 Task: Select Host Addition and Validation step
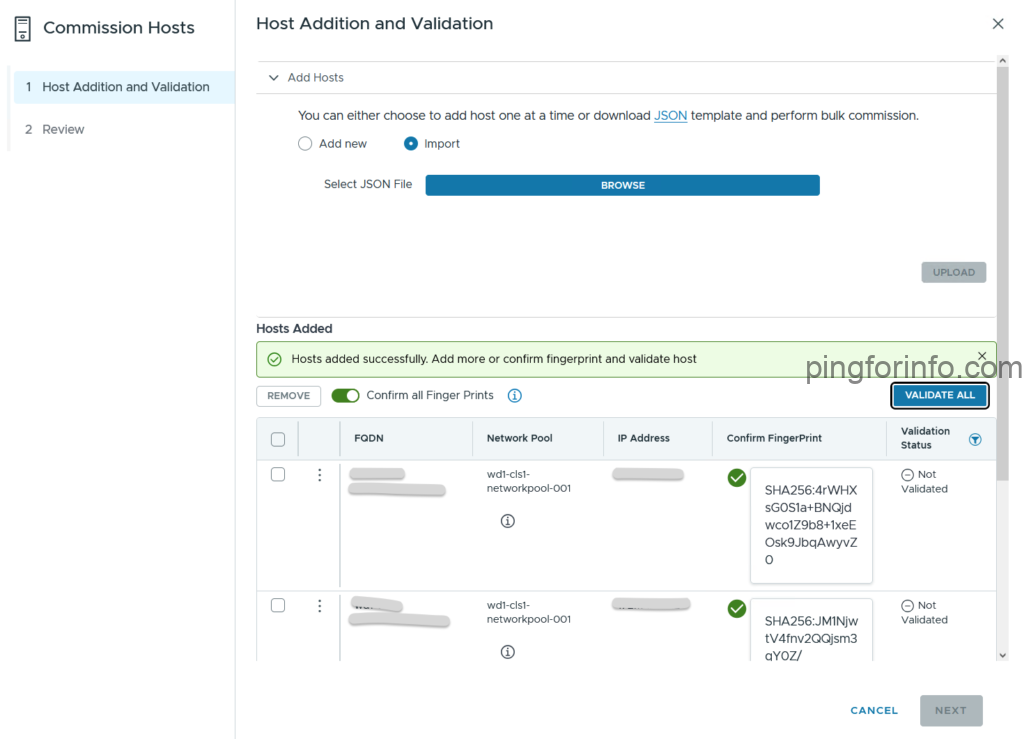tap(125, 87)
